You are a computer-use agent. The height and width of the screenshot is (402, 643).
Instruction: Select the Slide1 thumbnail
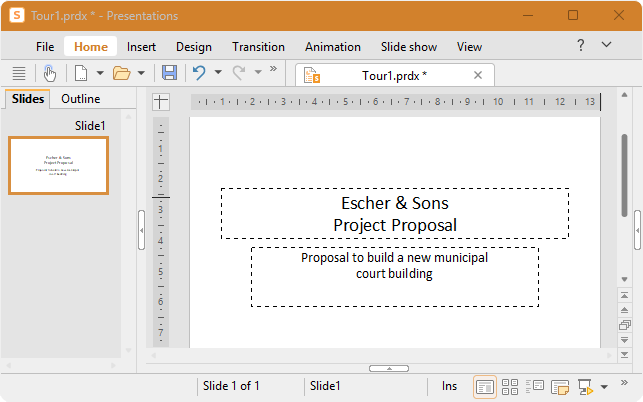[x=59, y=165]
